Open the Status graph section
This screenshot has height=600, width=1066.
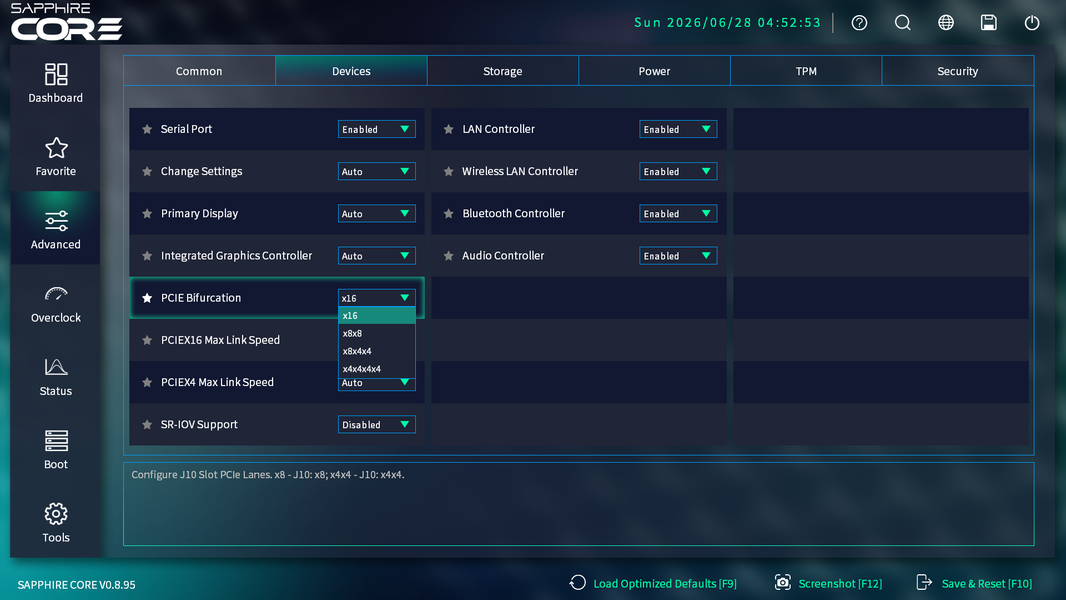[56, 376]
